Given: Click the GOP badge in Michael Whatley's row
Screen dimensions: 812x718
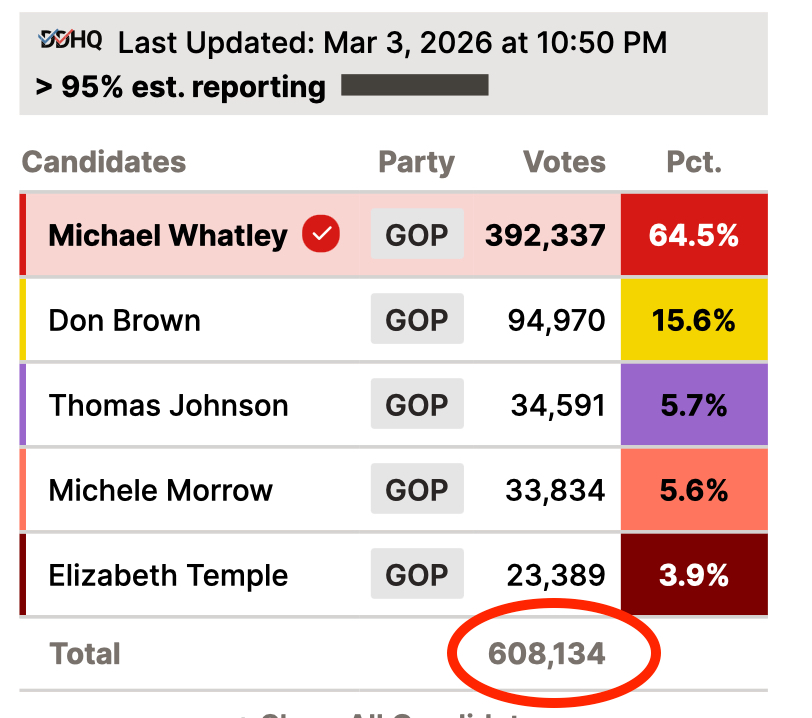Looking at the screenshot, I should click(x=417, y=235).
